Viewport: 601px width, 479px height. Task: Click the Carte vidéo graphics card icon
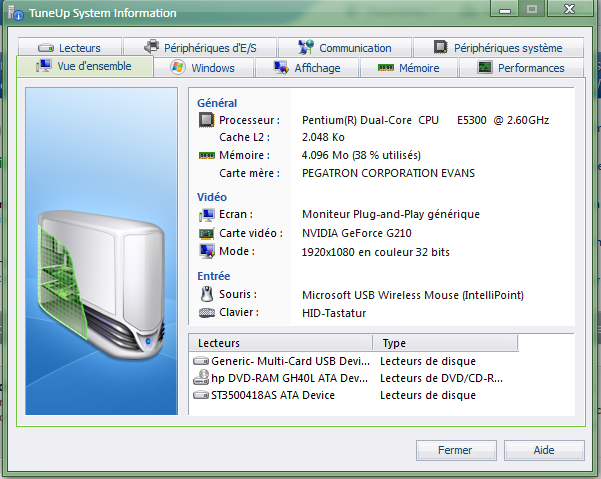tap(206, 233)
